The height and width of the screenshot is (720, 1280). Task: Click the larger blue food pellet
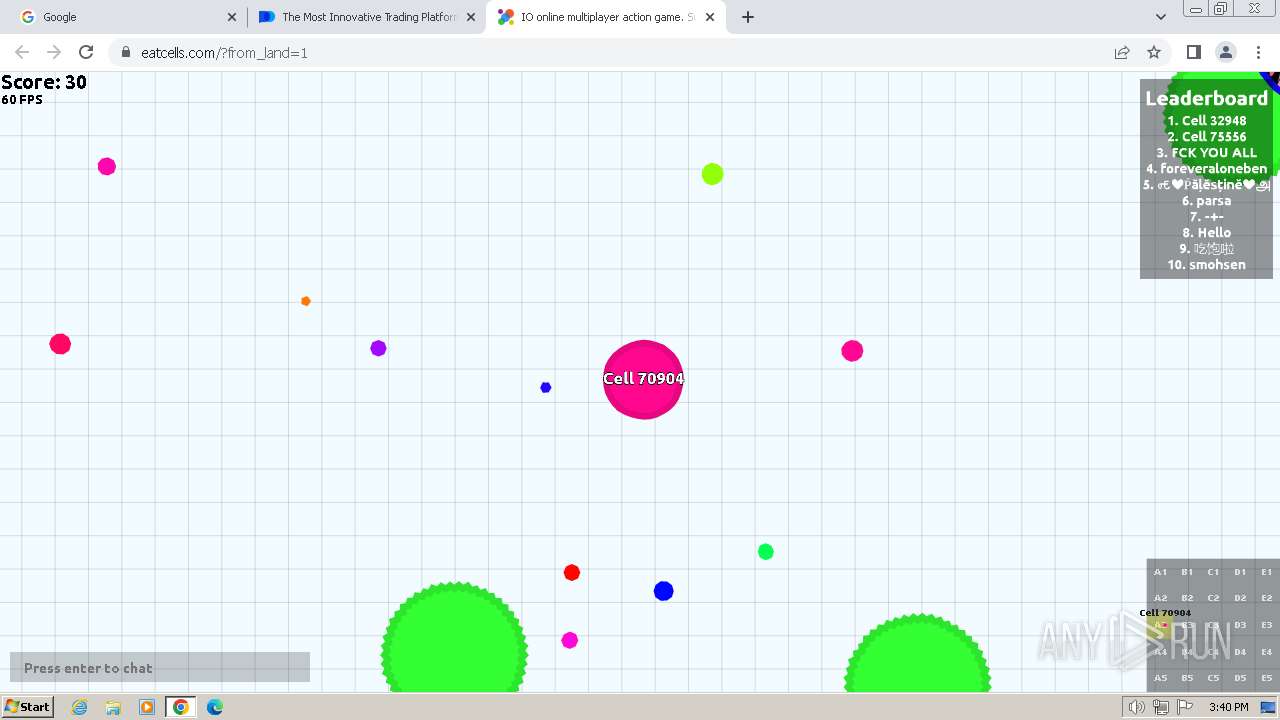coord(664,591)
